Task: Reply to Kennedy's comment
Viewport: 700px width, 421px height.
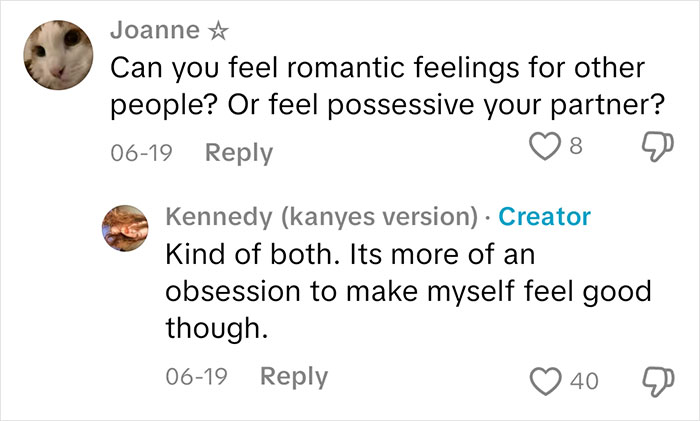Action: point(293,377)
